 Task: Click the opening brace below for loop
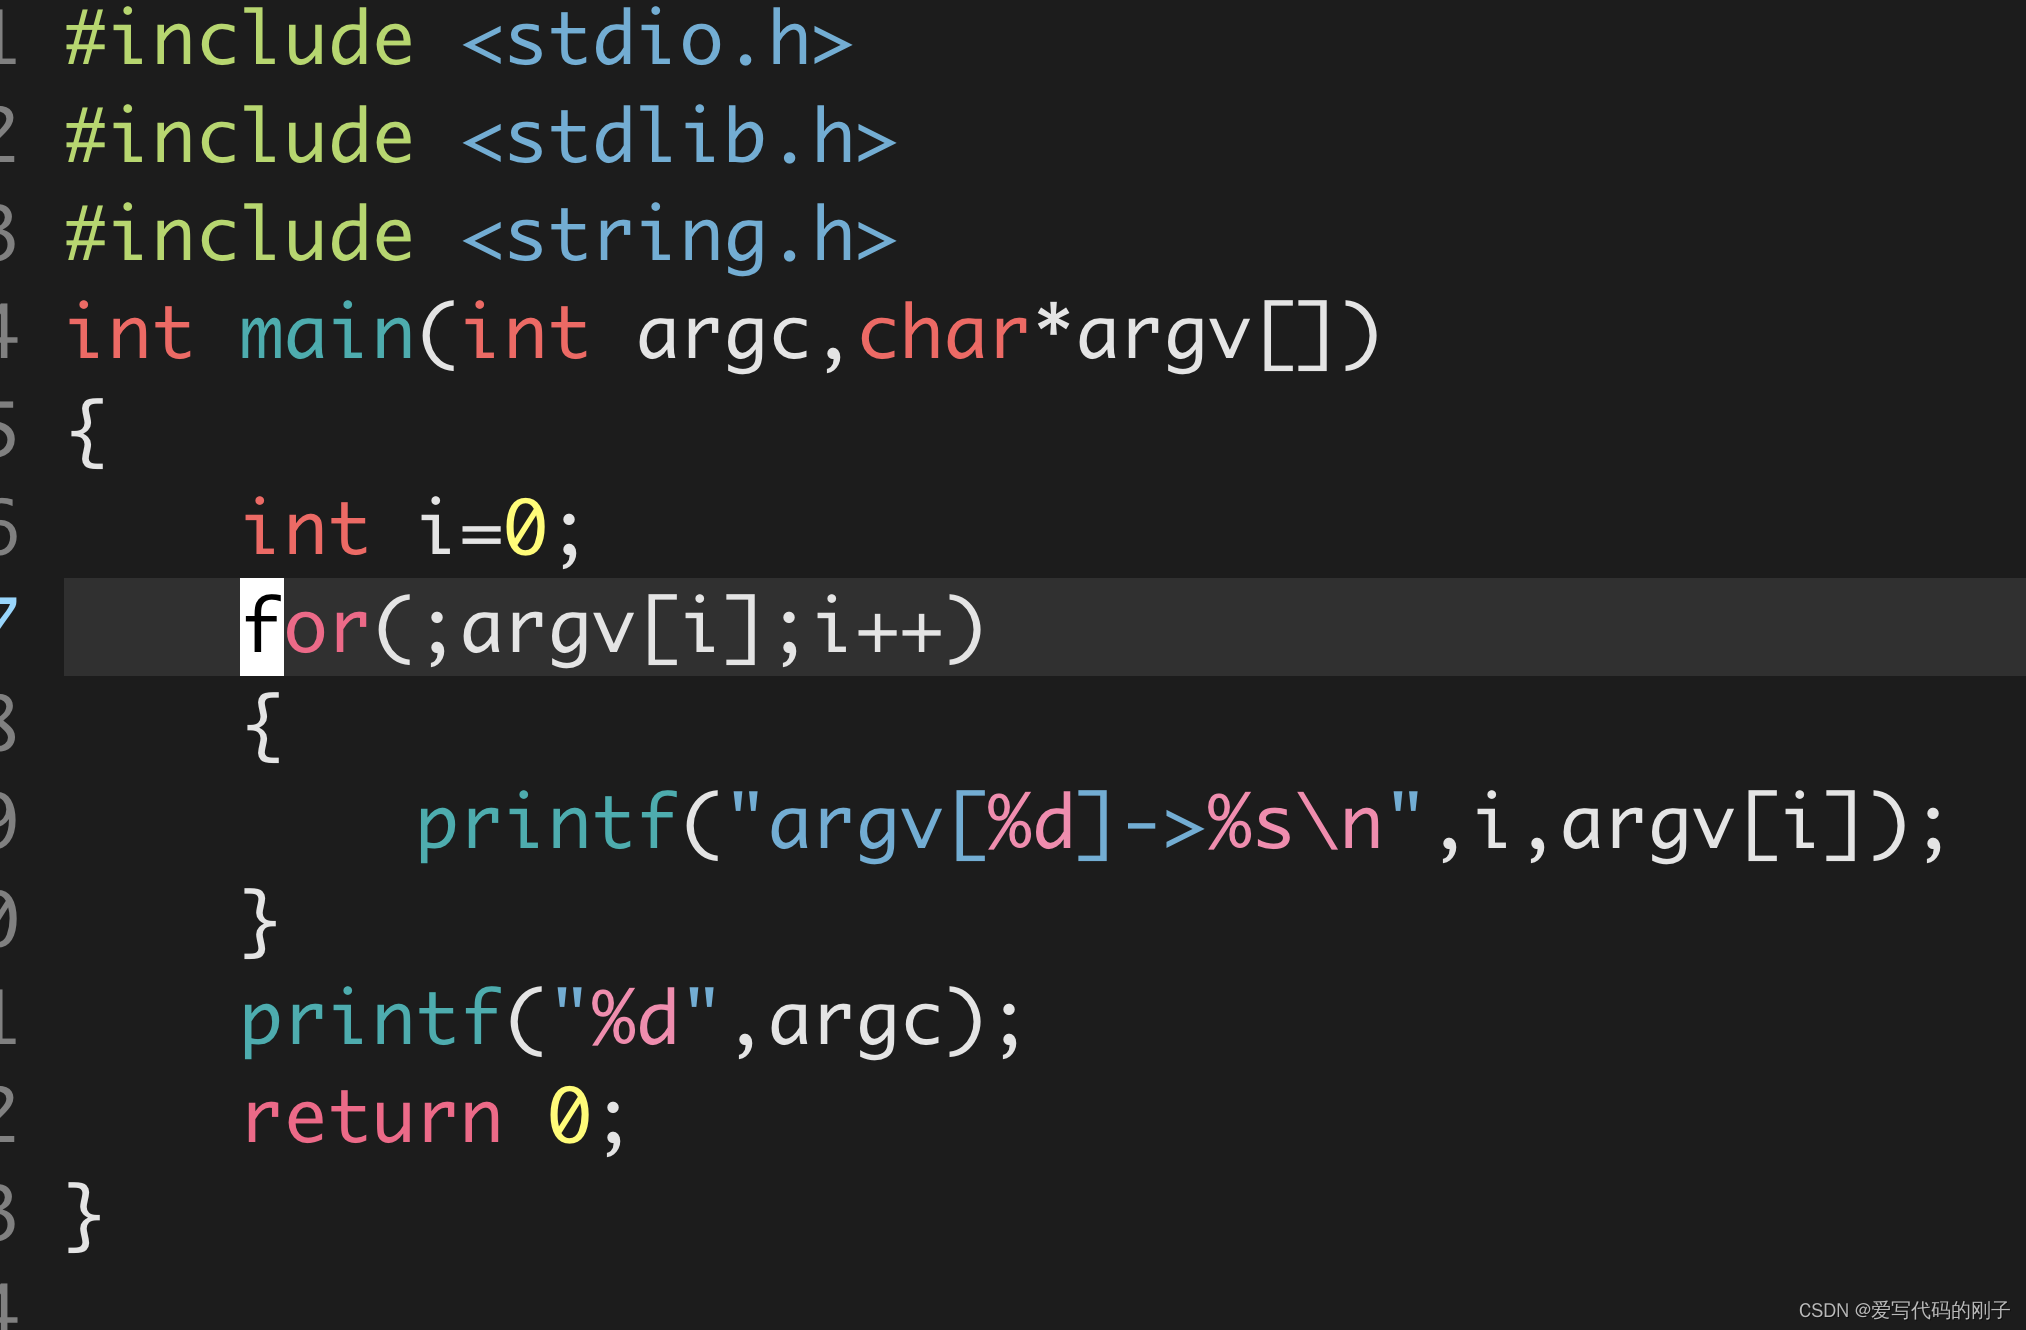point(262,727)
